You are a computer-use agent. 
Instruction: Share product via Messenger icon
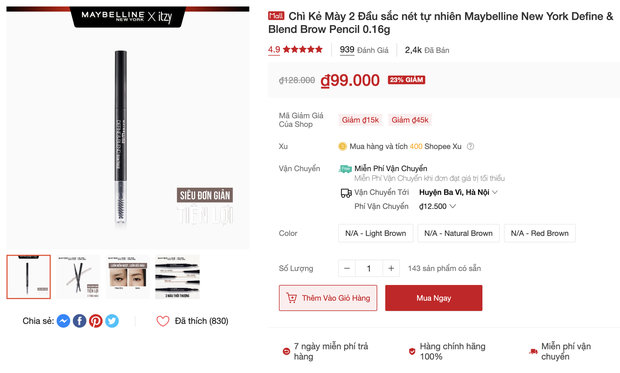(63, 321)
